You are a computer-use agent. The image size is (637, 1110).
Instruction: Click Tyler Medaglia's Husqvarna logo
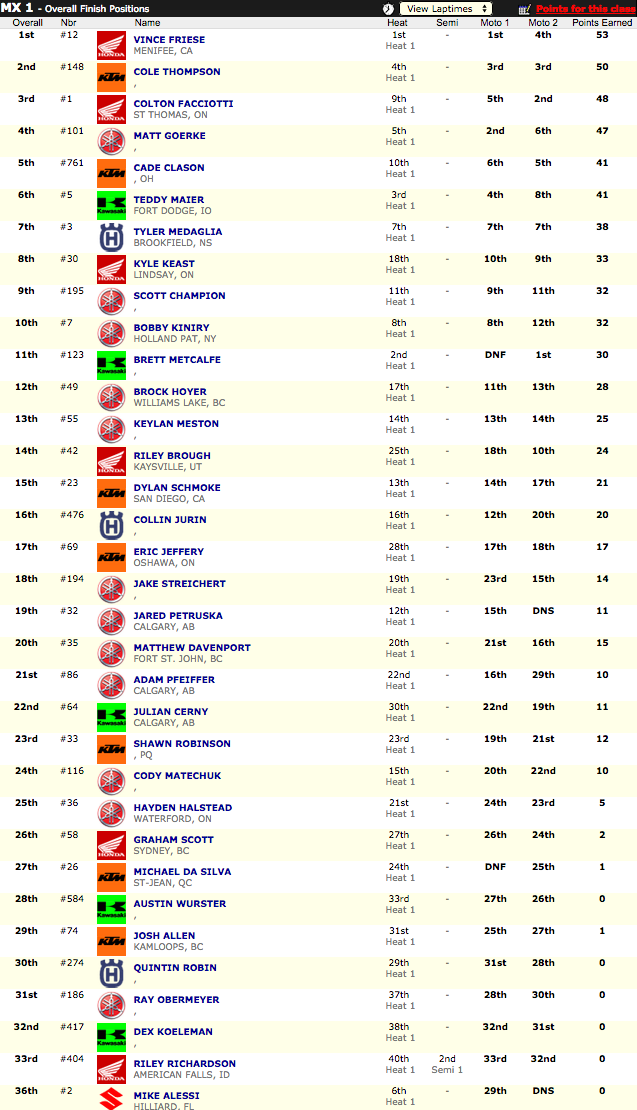tap(111, 237)
